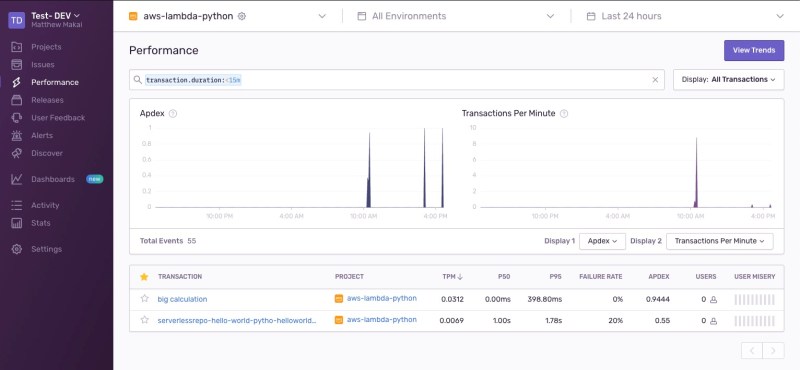
Task: Star the big calculation transaction
Action: point(144,299)
